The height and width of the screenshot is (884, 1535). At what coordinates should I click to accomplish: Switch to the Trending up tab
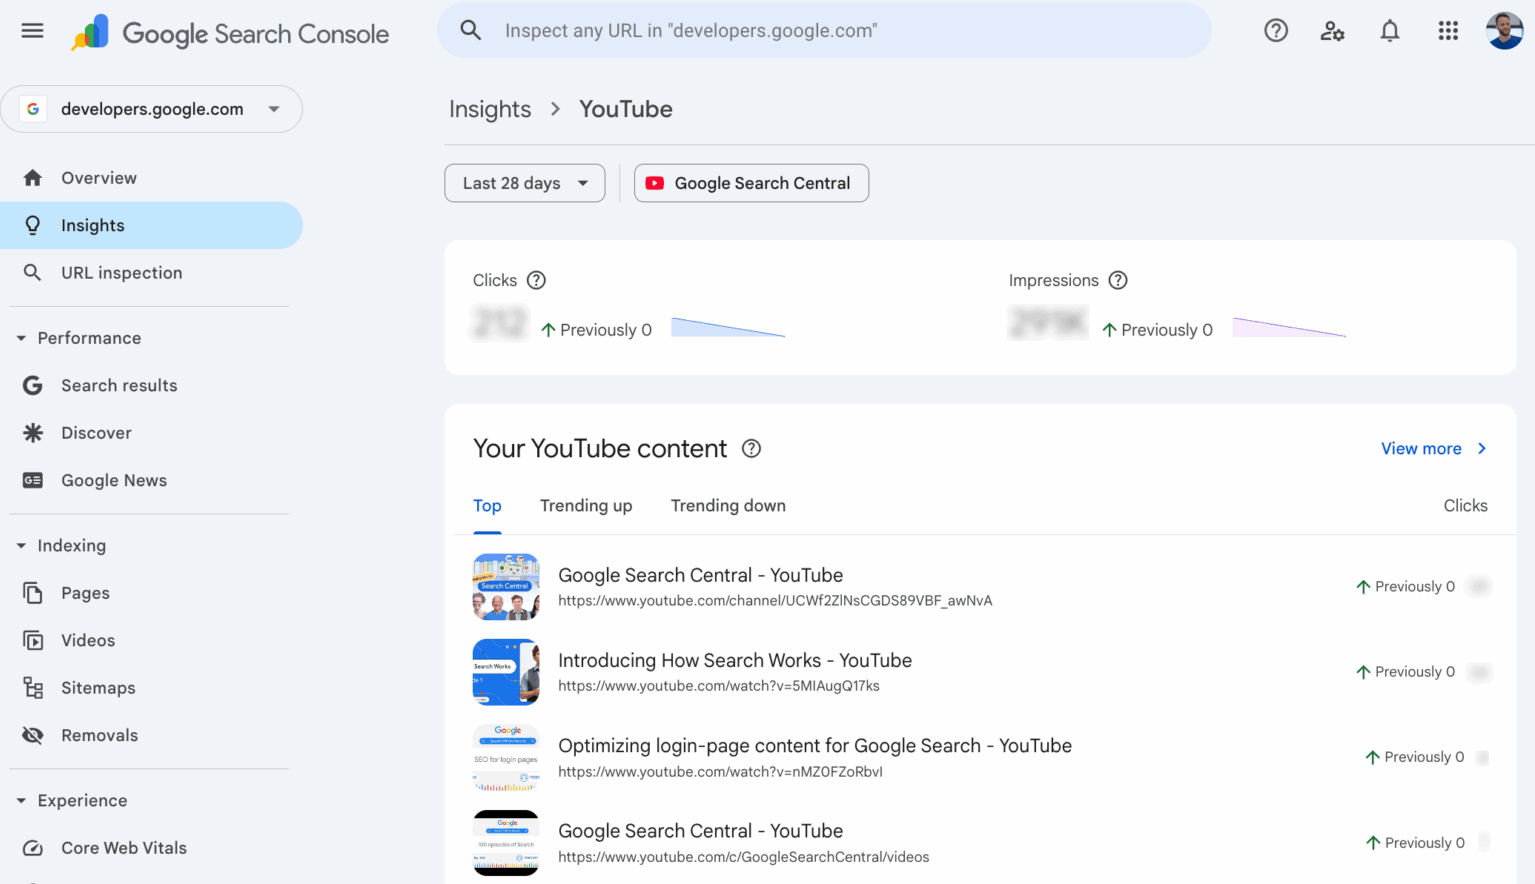tap(586, 506)
